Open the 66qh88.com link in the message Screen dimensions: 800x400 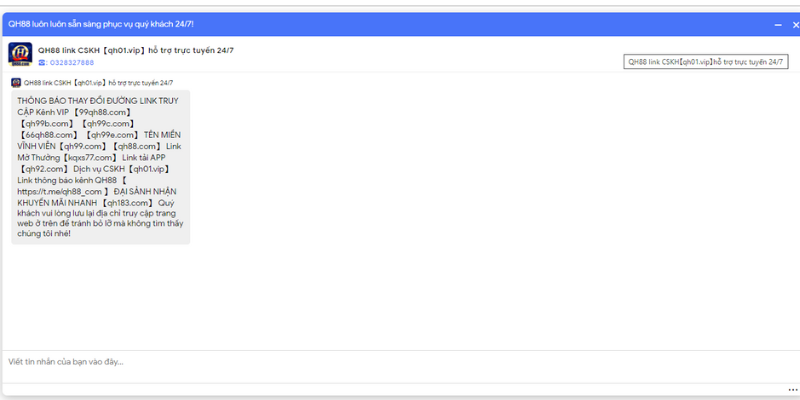pos(49,134)
